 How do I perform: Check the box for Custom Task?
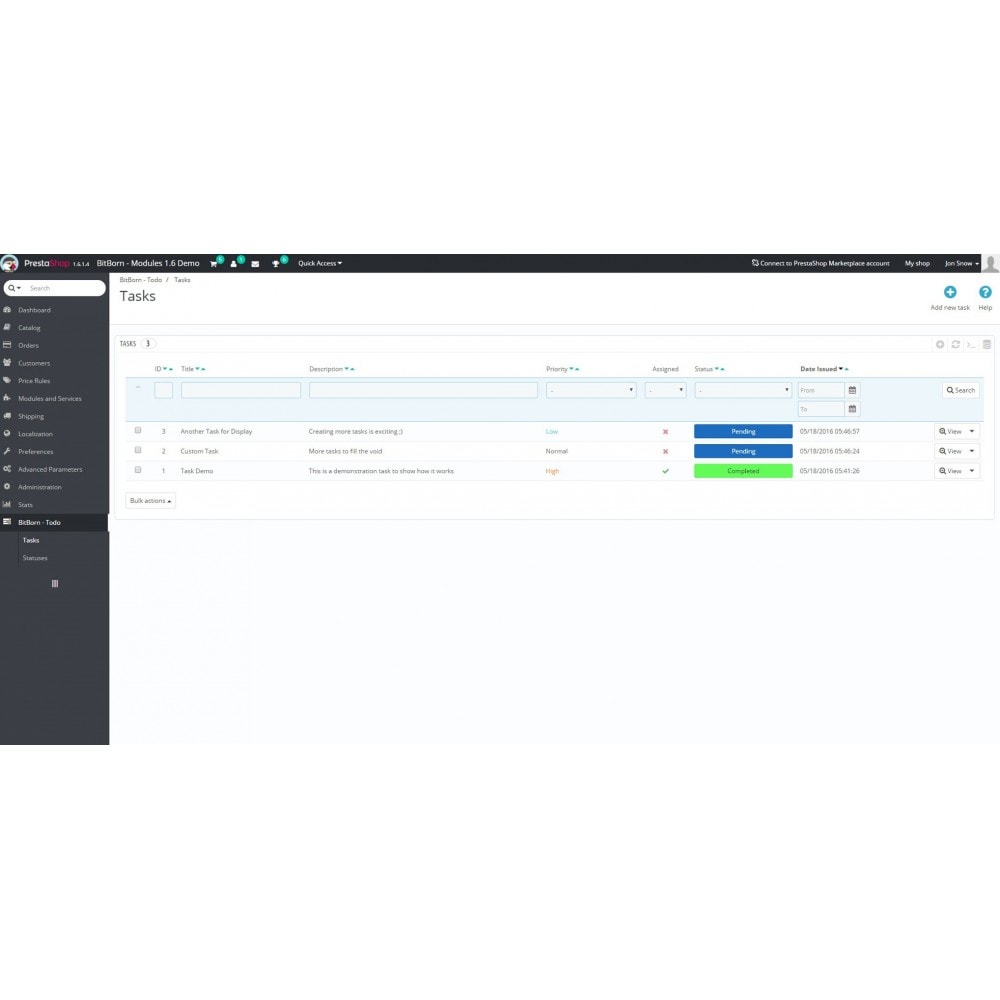point(138,450)
